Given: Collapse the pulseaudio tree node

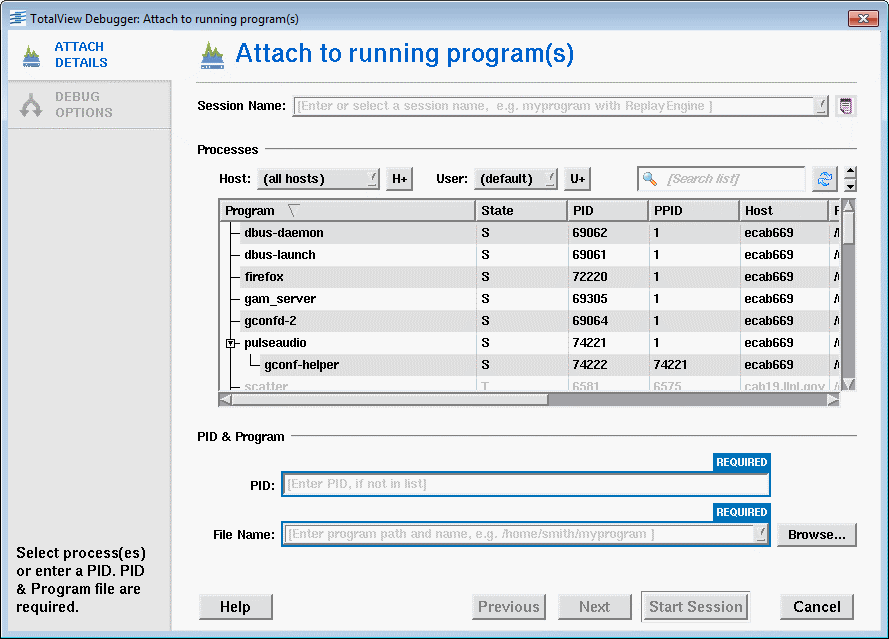Looking at the screenshot, I should pyautogui.click(x=230, y=343).
